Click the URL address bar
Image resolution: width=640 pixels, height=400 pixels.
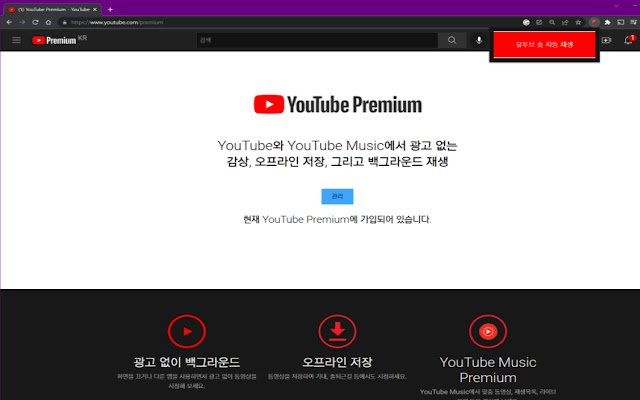pos(288,22)
